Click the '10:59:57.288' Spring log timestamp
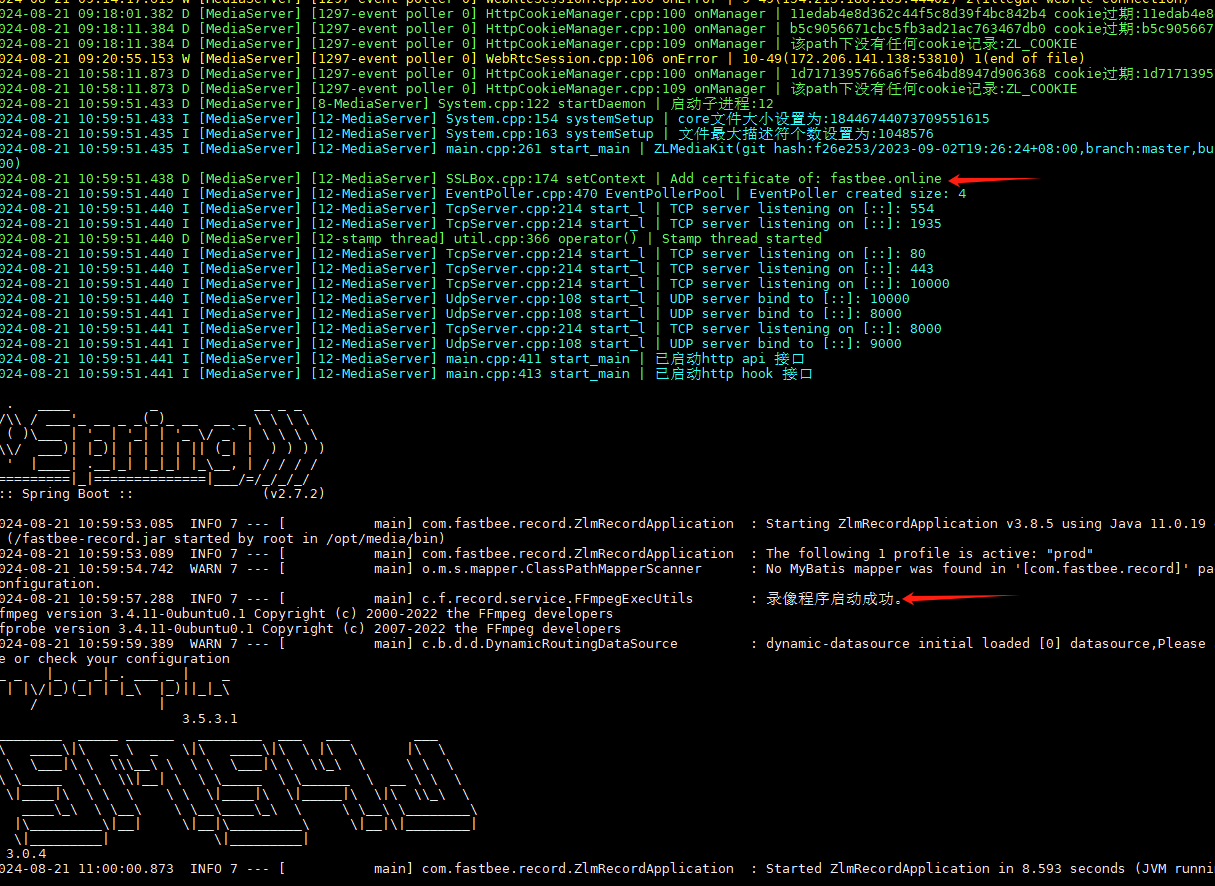This screenshot has width=1215, height=886. tap(127, 599)
